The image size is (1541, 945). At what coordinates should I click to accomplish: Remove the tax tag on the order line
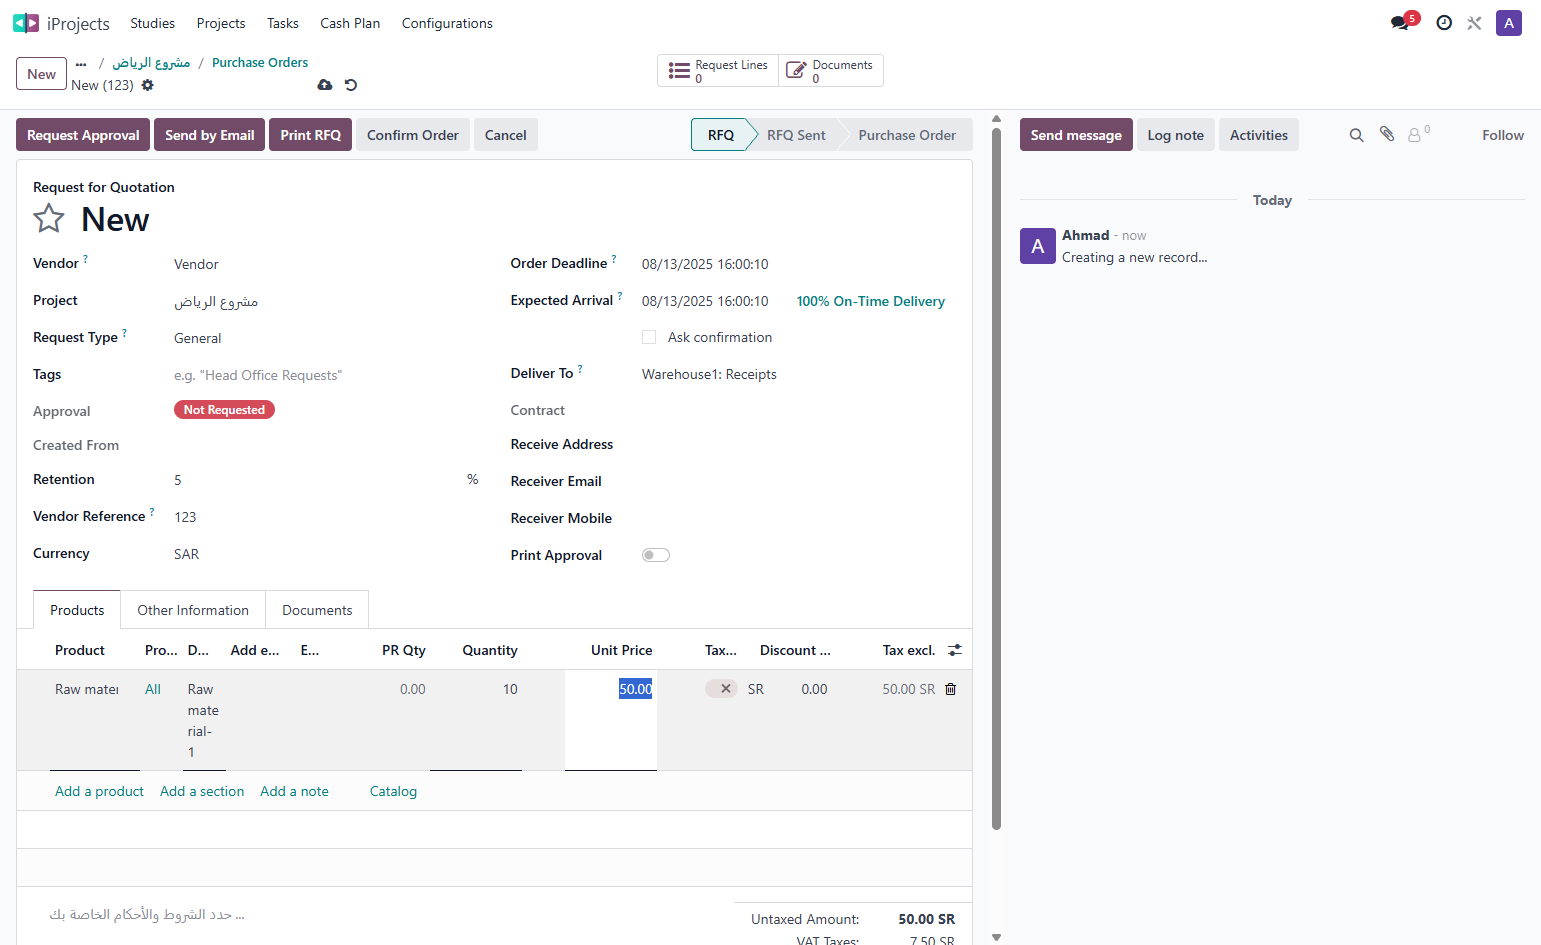pos(726,688)
